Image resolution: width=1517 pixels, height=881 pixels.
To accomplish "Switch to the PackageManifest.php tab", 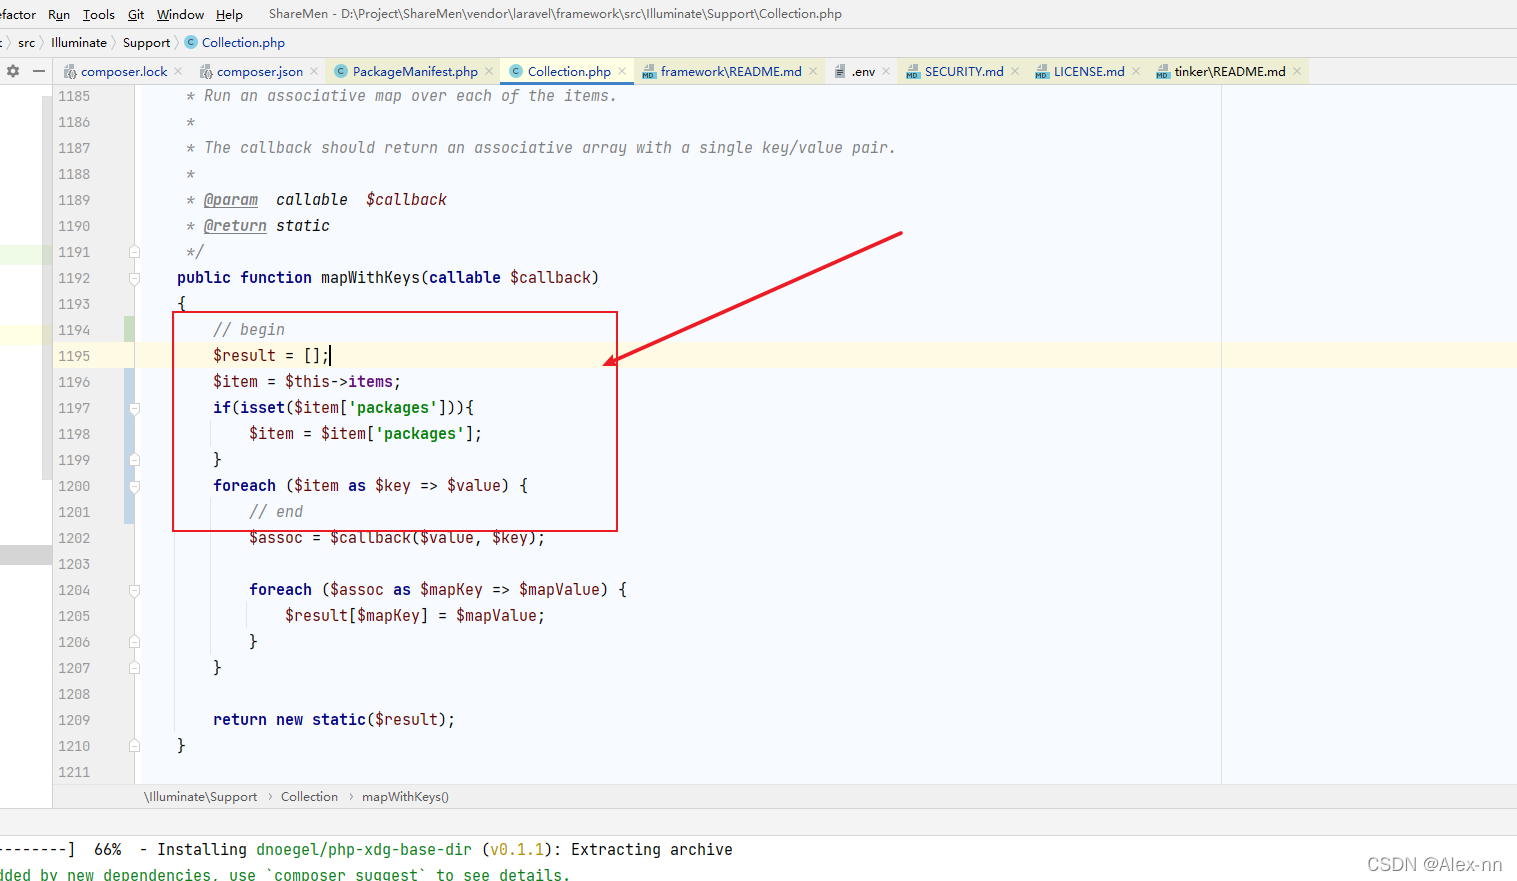I will click(x=415, y=71).
